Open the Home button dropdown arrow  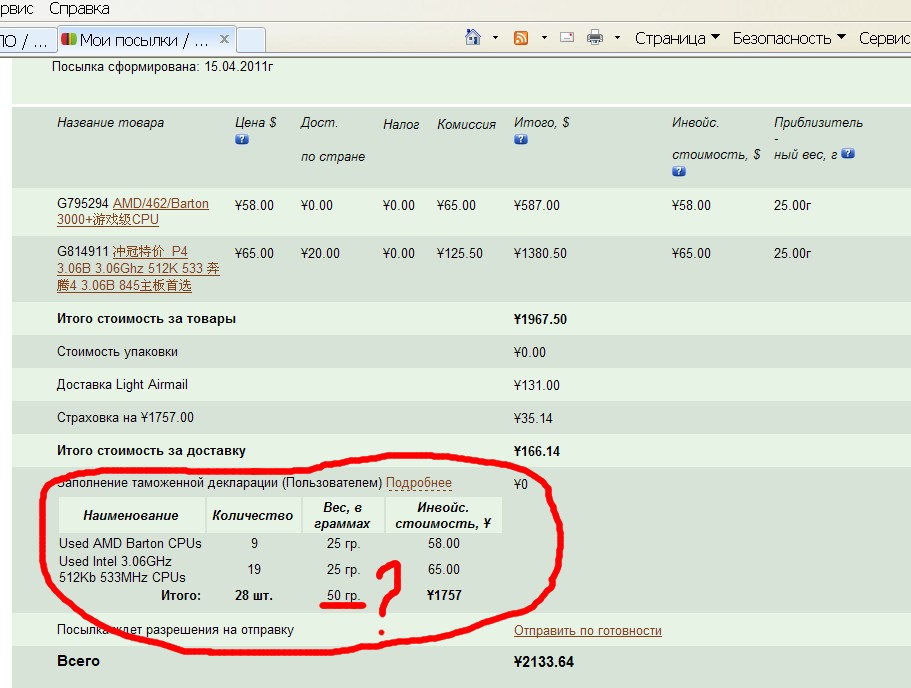tap(496, 38)
